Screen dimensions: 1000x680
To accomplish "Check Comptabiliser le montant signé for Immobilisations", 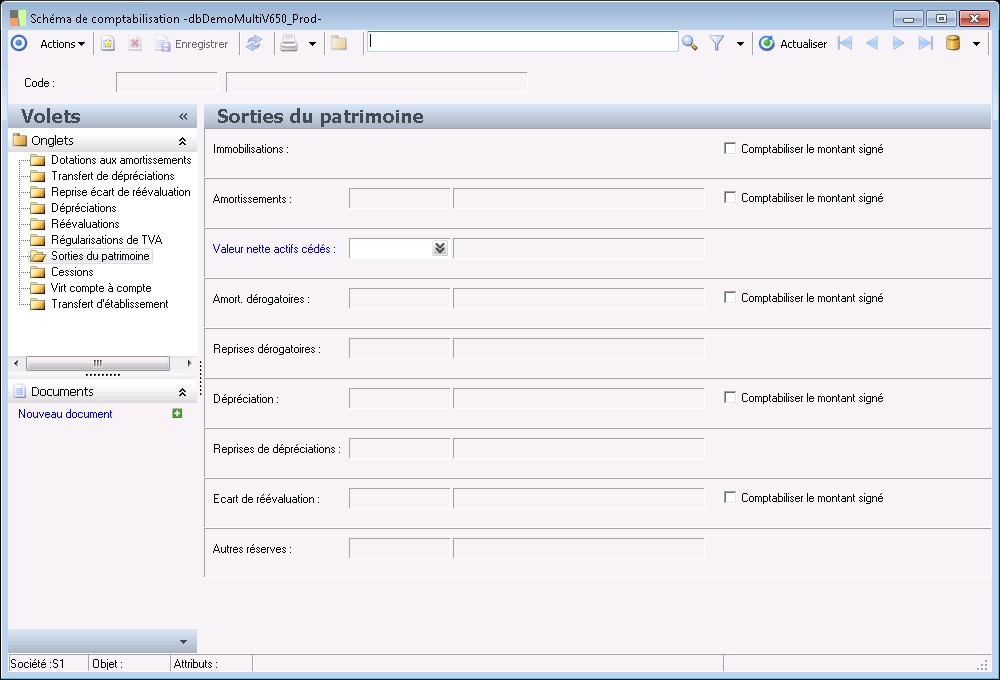I will coord(730,148).
